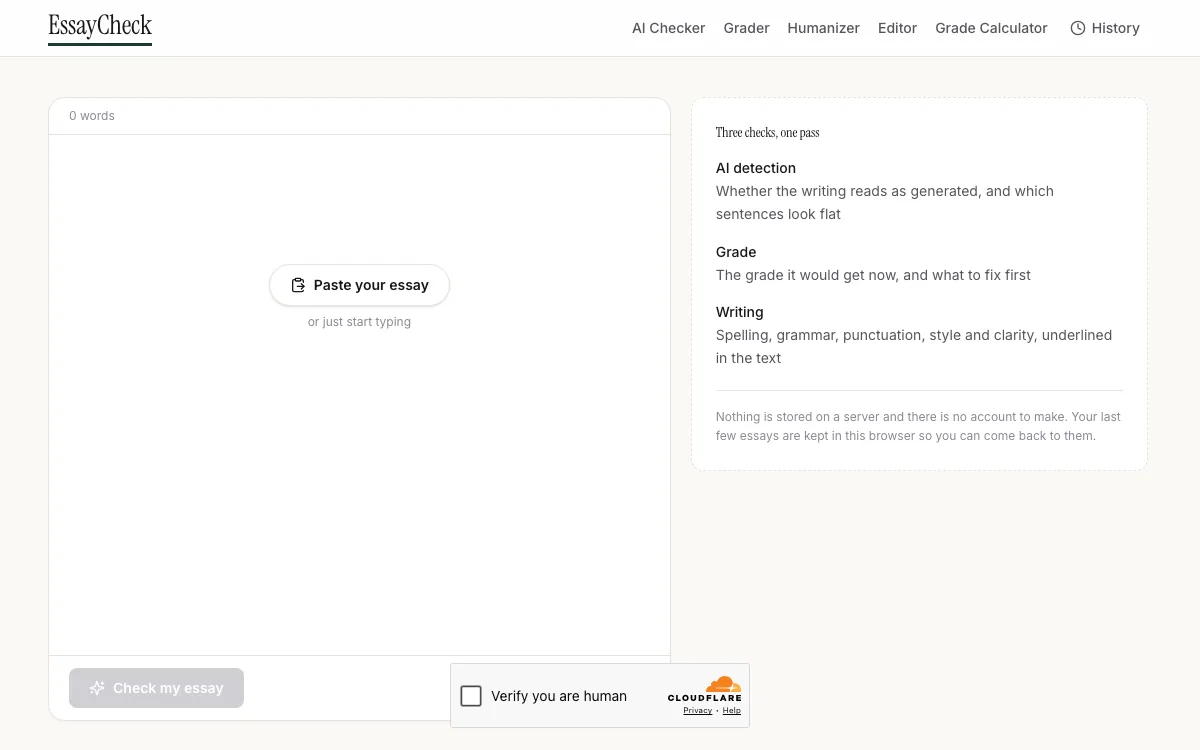
Task: Go to the Grader page
Action: pyautogui.click(x=746, y=28)
